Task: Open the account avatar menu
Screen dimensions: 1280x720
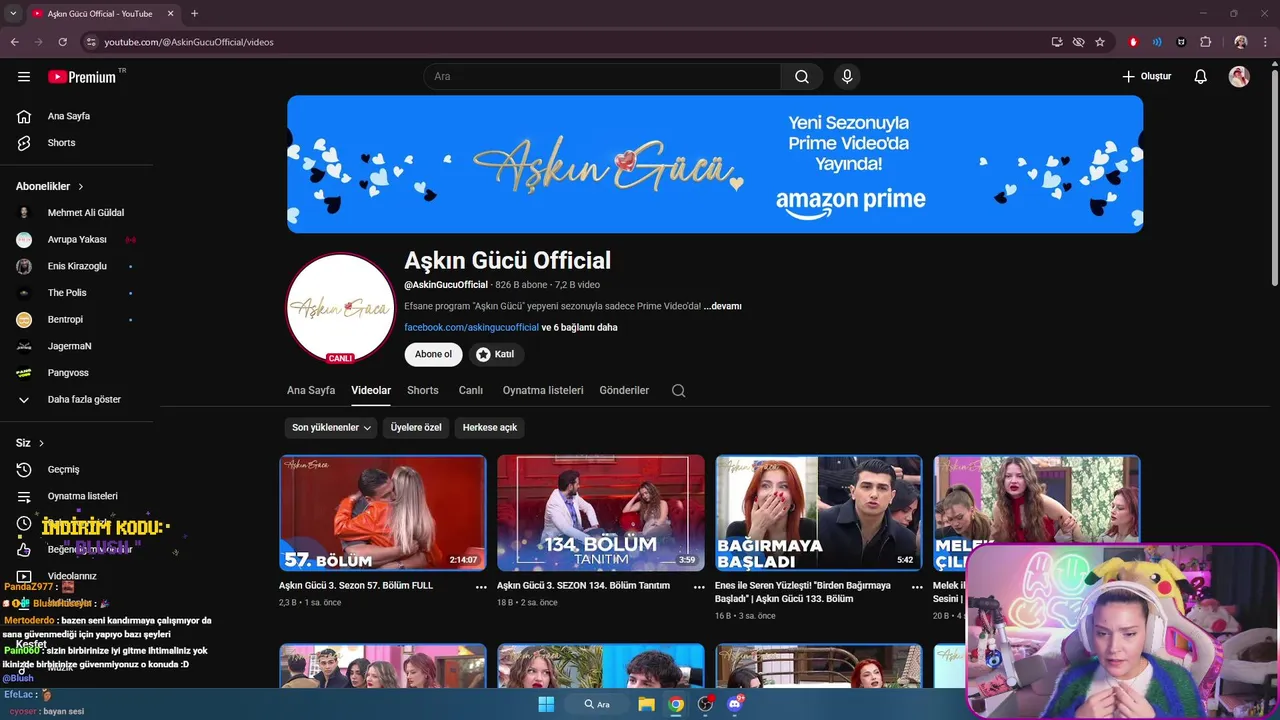Action: 1239,77
